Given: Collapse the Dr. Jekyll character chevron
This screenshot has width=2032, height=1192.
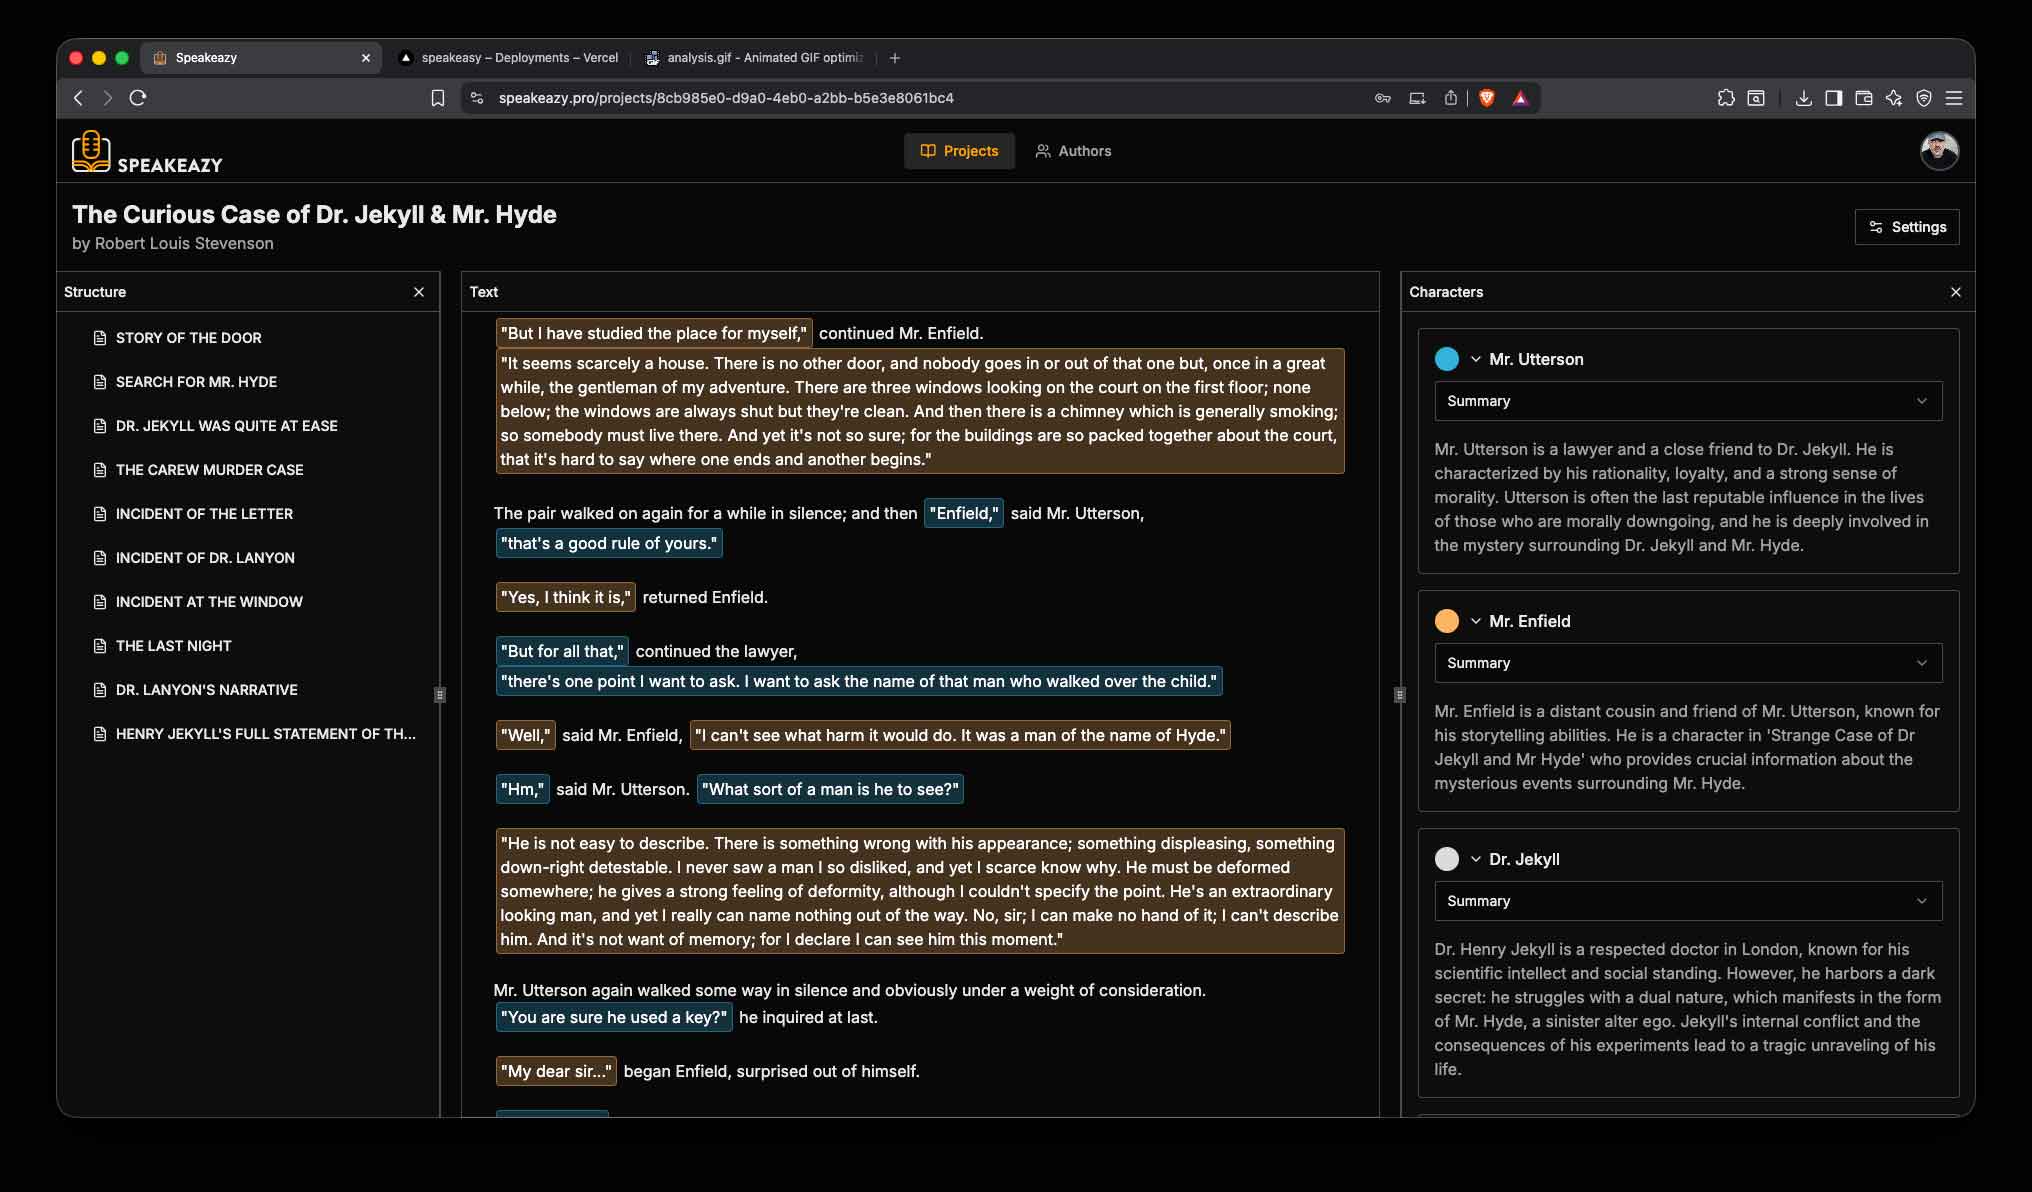Looking at the screenshot, I should pyautogui.click(x=1475, y=859).
